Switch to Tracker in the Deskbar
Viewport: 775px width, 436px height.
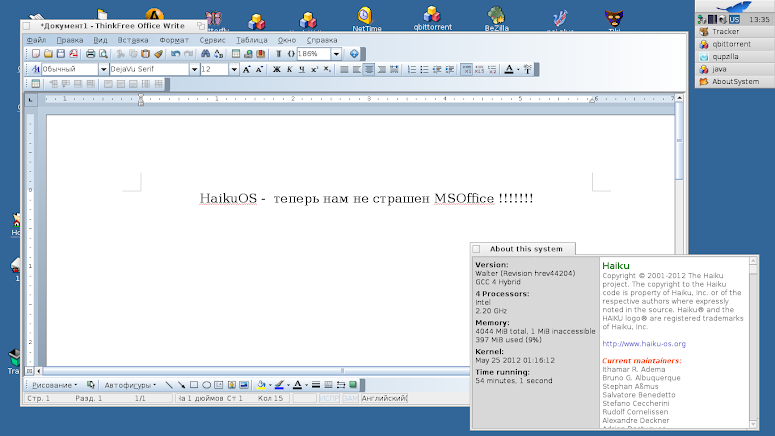coord(735,32)
